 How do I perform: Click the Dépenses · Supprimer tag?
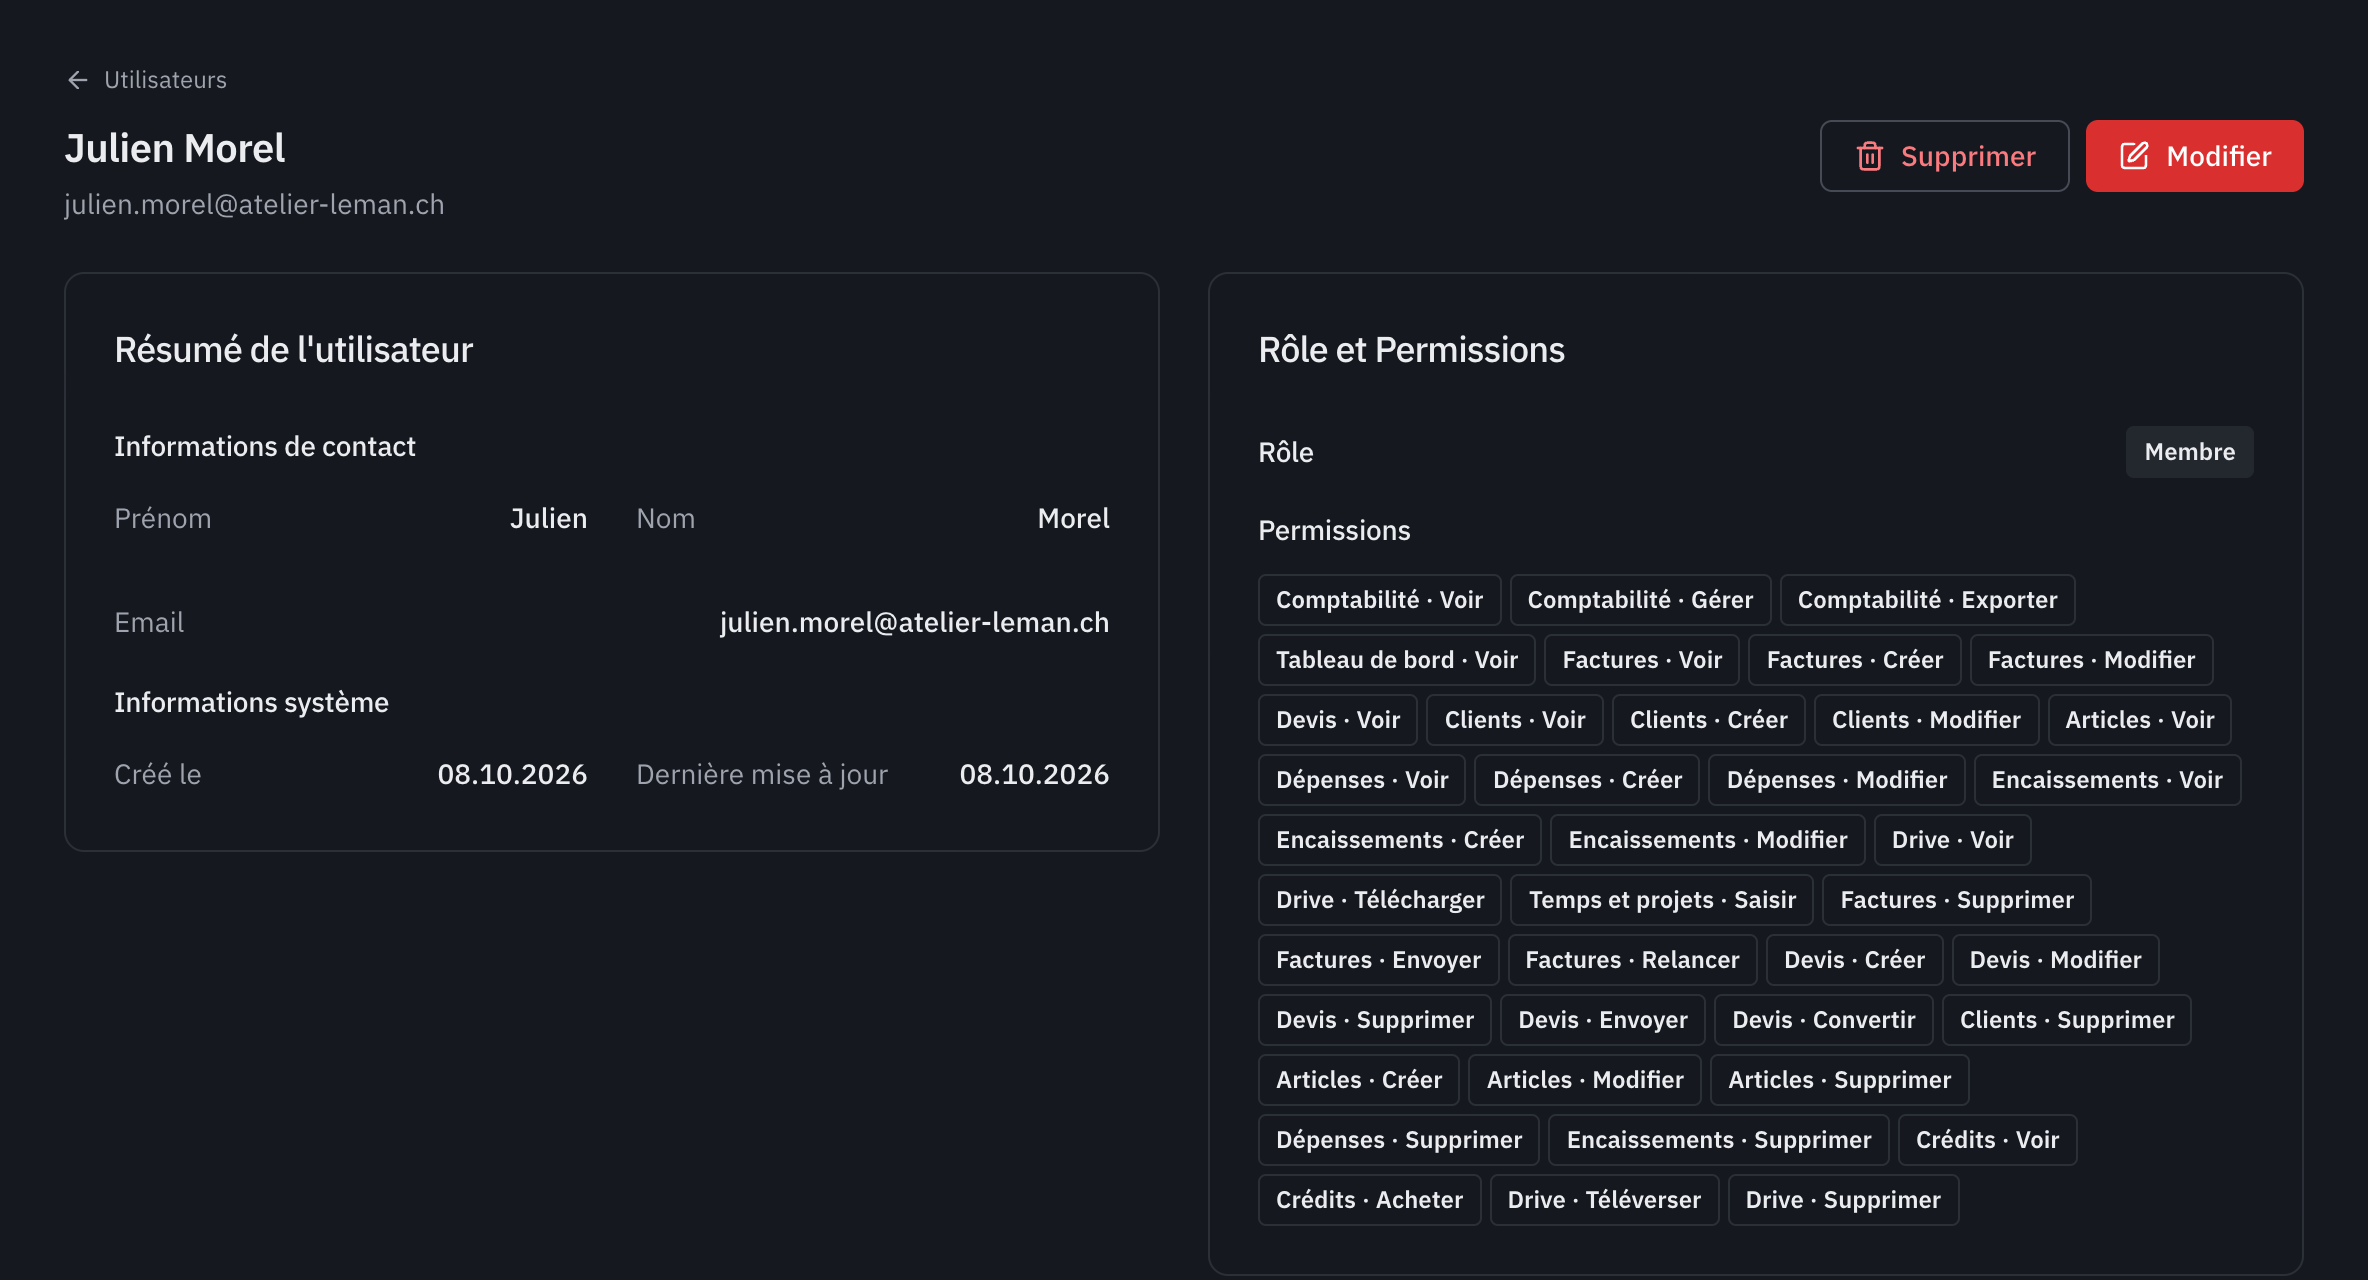[x=1398, y=1140]
